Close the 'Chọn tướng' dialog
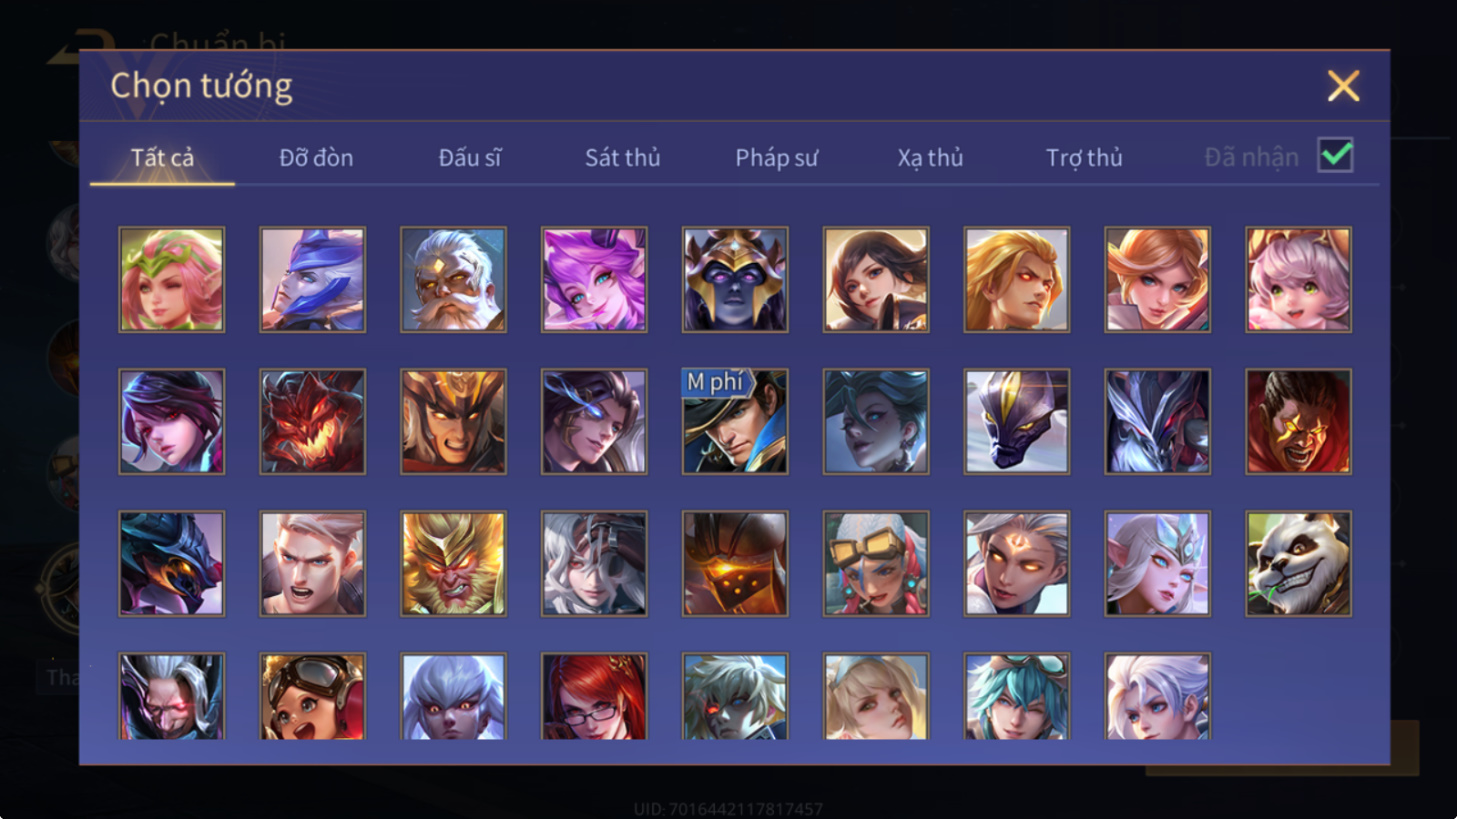This screenshot has width=1457, height=819. point(1343,86)
